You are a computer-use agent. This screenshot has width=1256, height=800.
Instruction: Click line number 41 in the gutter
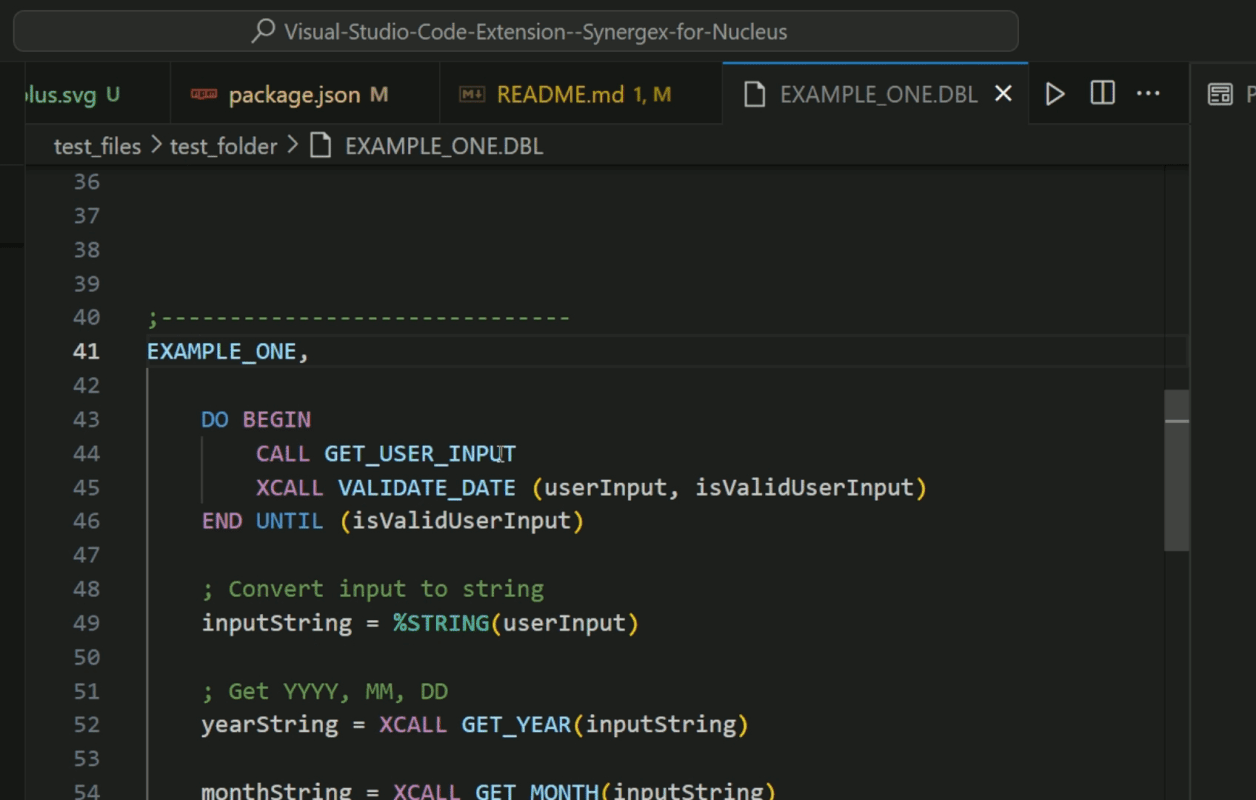(x=86, y=351)
